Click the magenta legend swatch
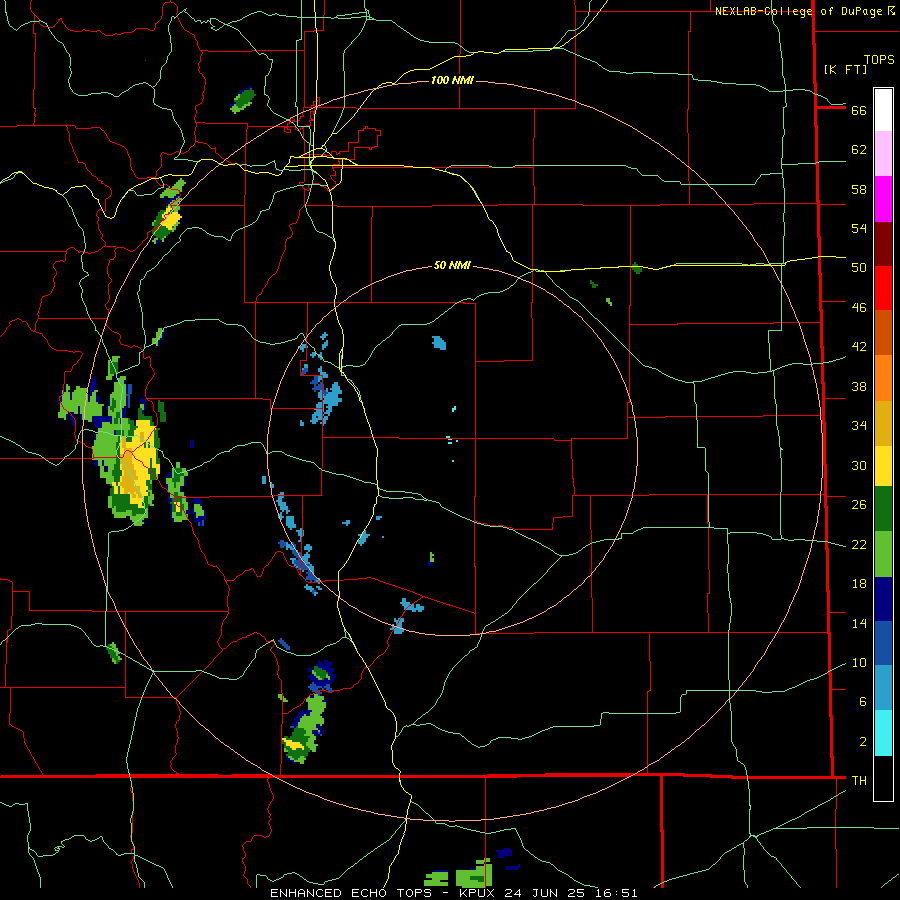This screenshot has height=900, width=900. click(x=883, y=199)
